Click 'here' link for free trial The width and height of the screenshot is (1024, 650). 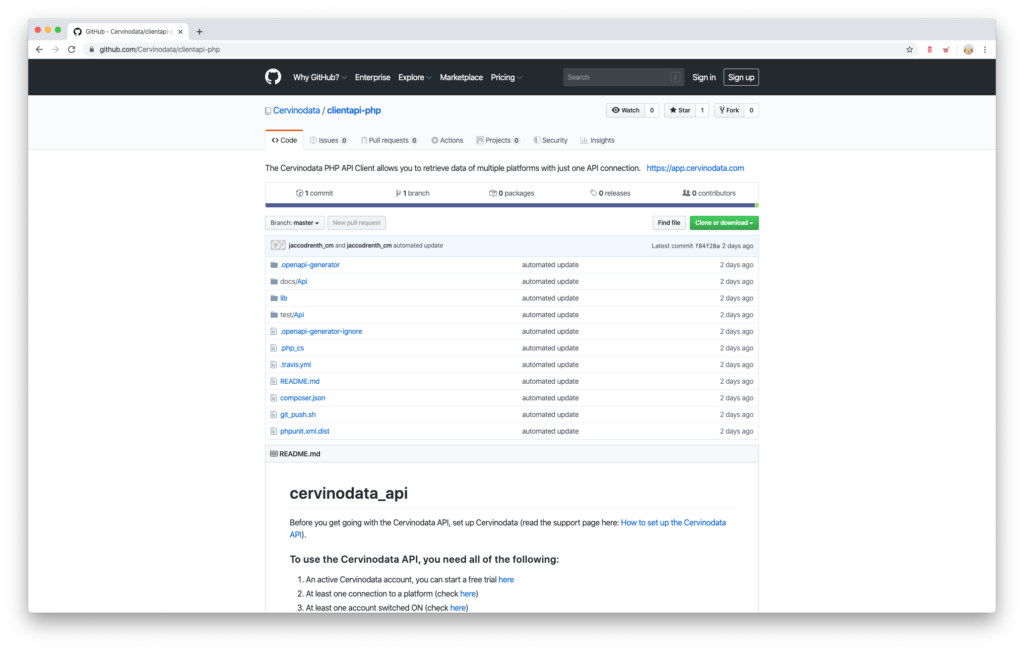tap(506, 579)
